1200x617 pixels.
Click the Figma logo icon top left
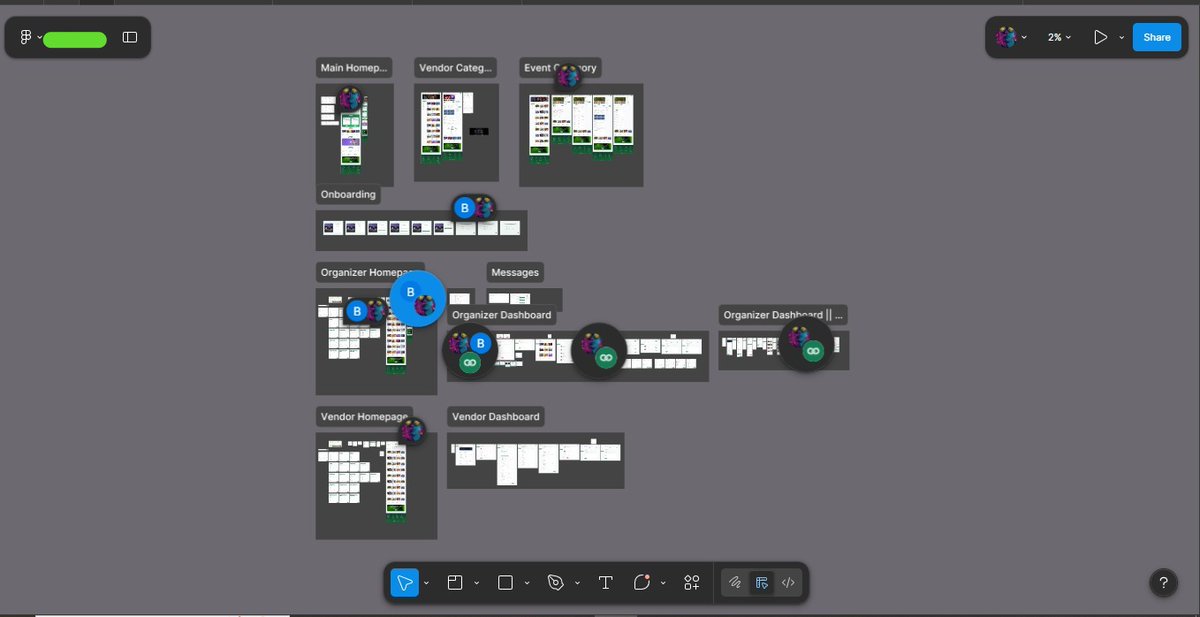click(24, 36)
